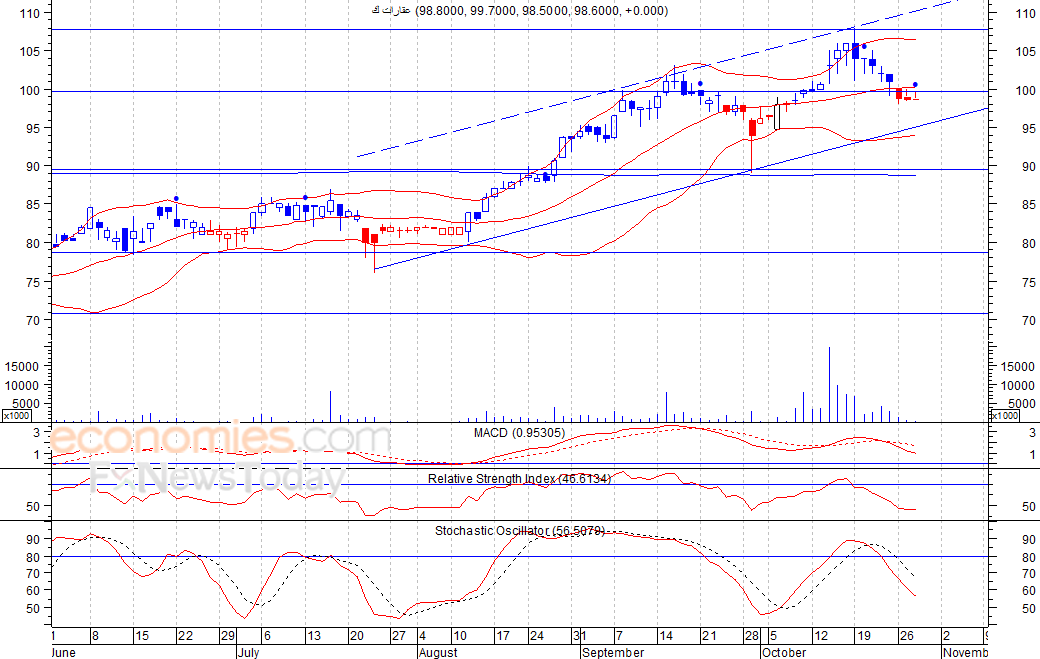Click the 90 label on the left Stochastic axis
Viewport: 1040px width, 659px height.
tap(33, 540)
